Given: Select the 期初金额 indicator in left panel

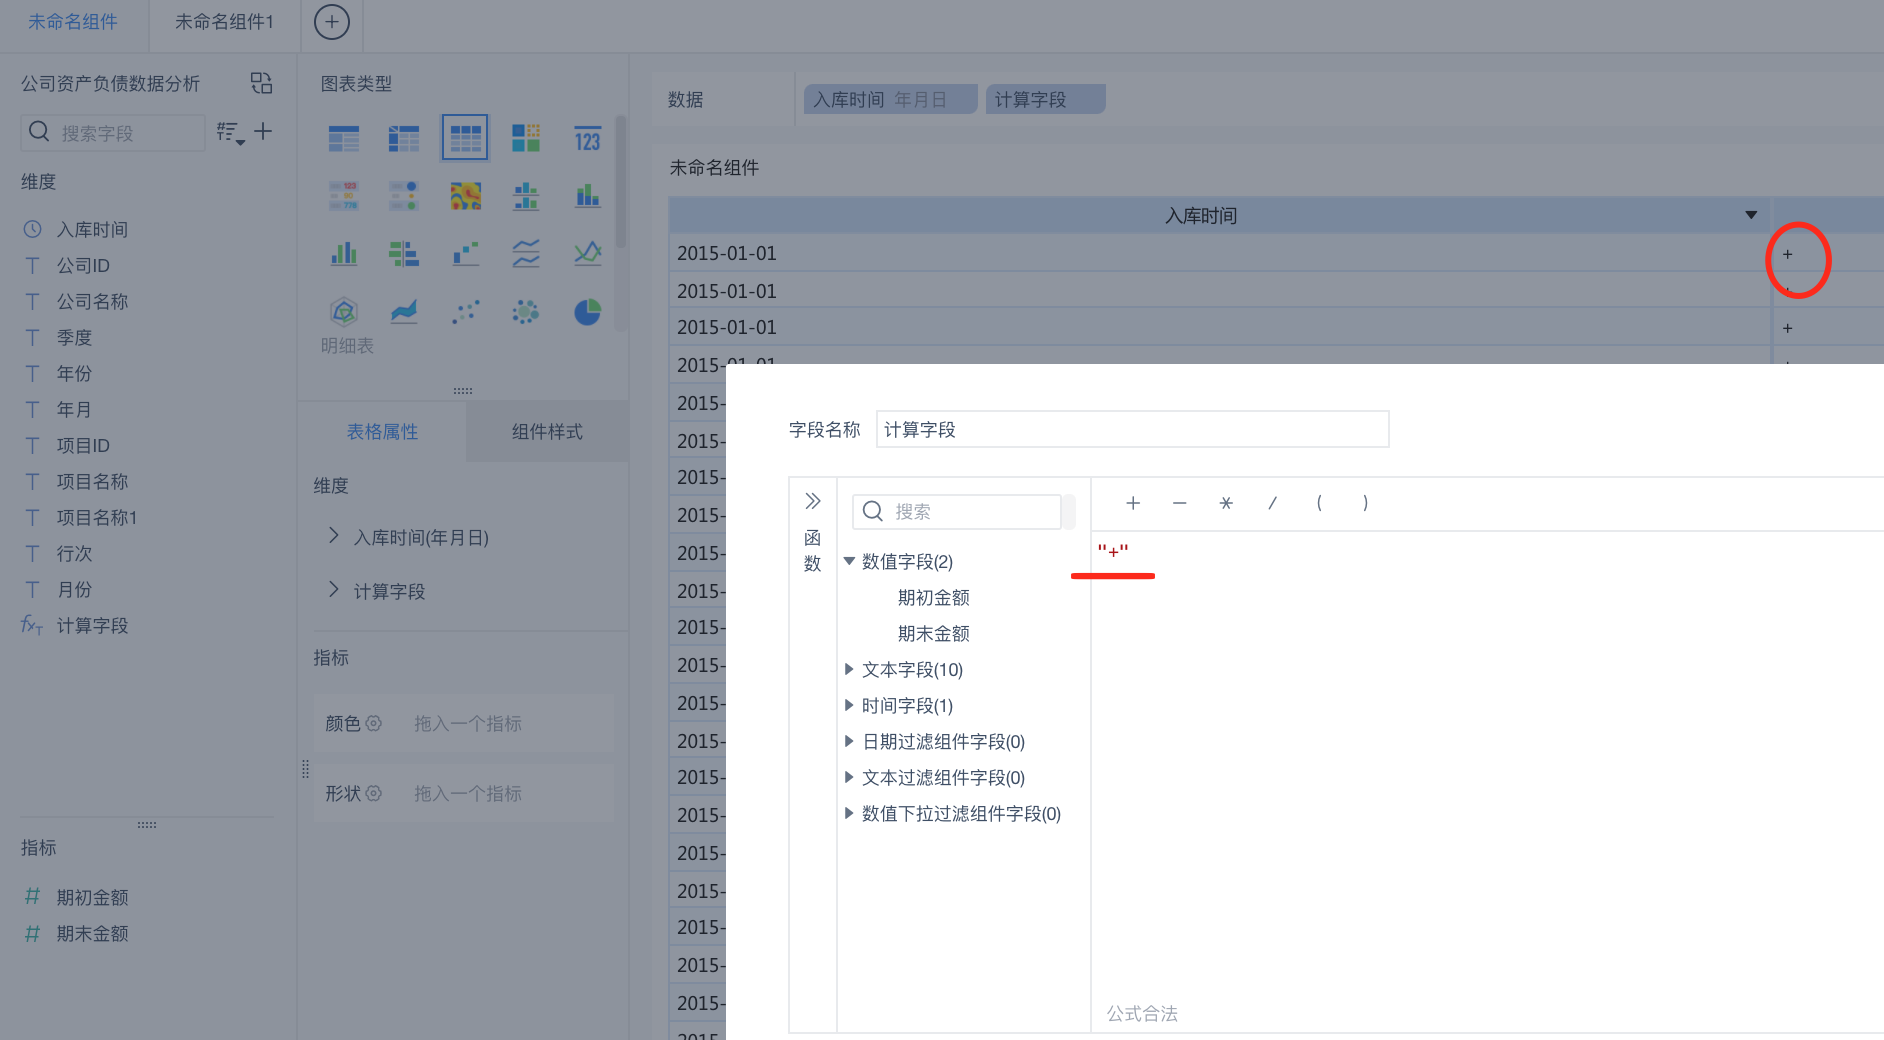Looking at the screenshot, I should [x=92, y=897].
